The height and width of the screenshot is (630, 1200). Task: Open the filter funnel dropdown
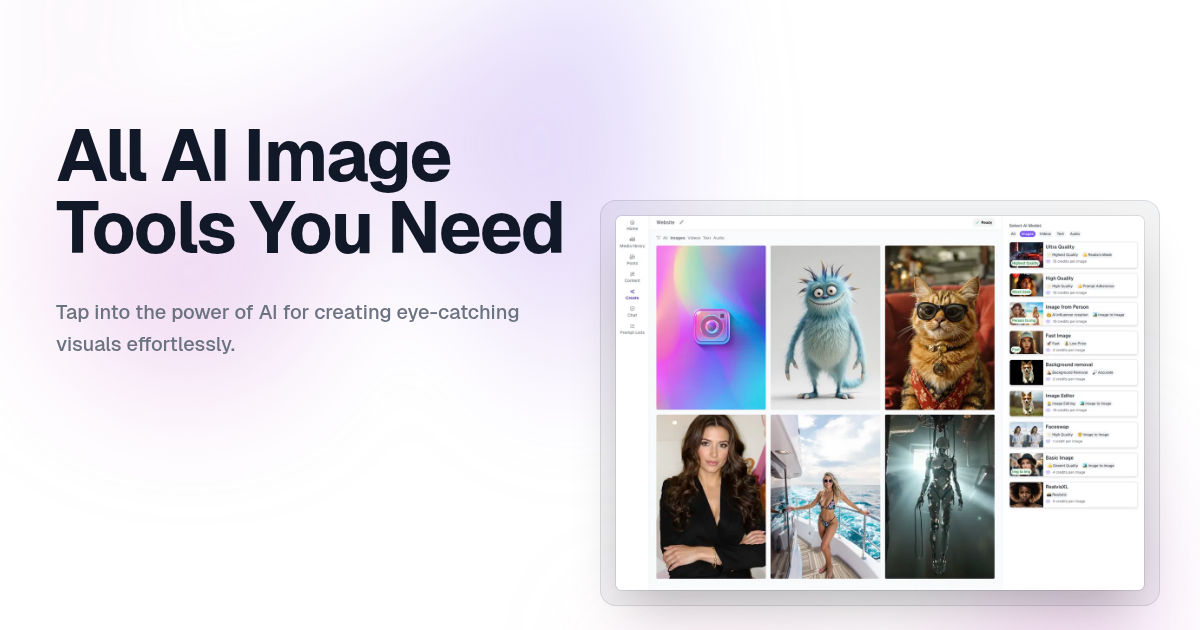click(659, 238)
